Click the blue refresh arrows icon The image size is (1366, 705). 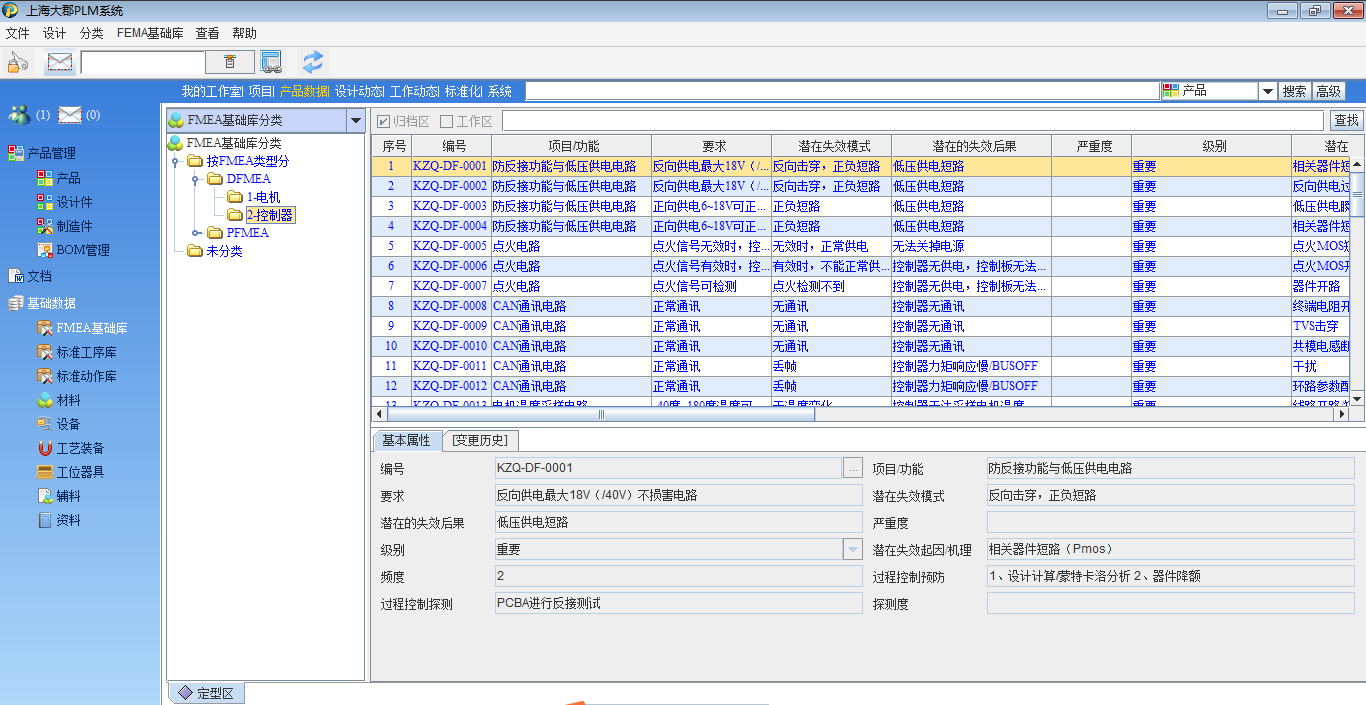click(x=313, y=62)
